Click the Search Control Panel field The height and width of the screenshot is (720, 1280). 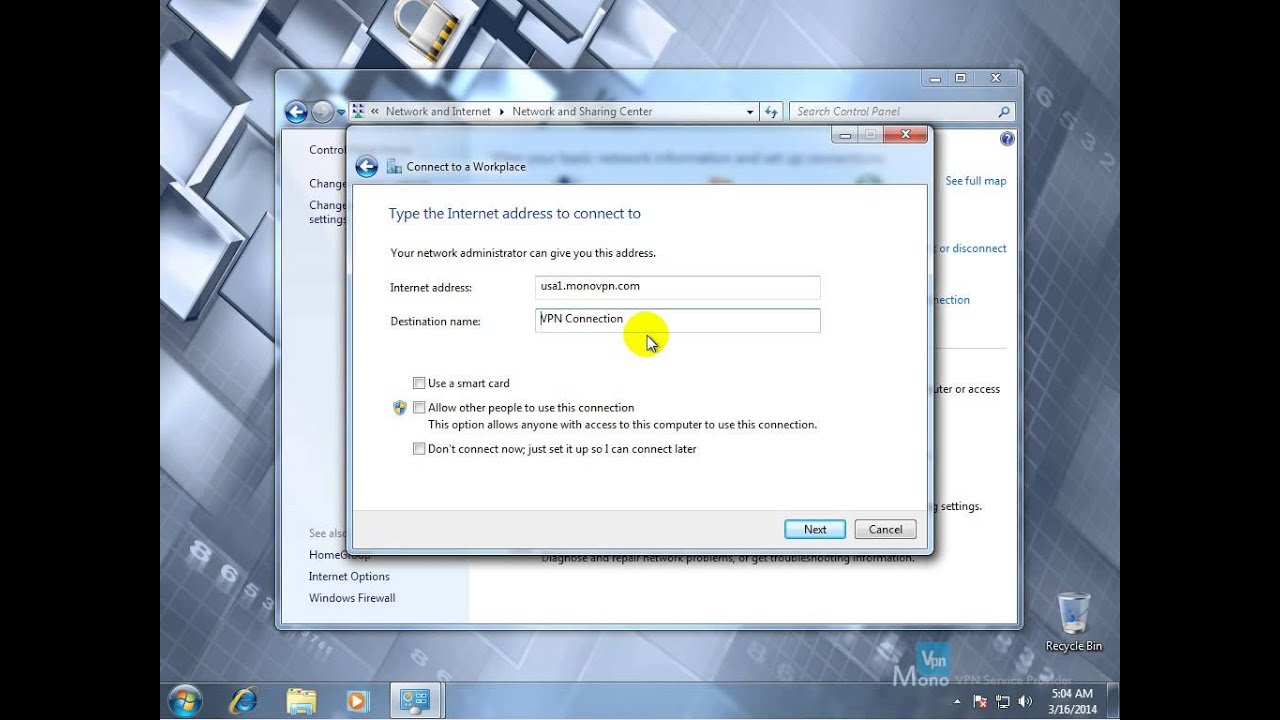pos(902,112)
